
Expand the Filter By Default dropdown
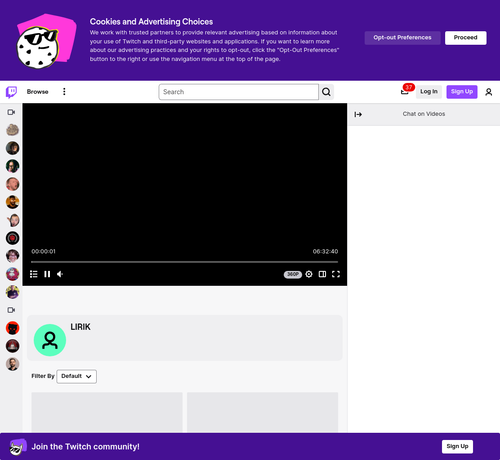click(x=77, y=376)
